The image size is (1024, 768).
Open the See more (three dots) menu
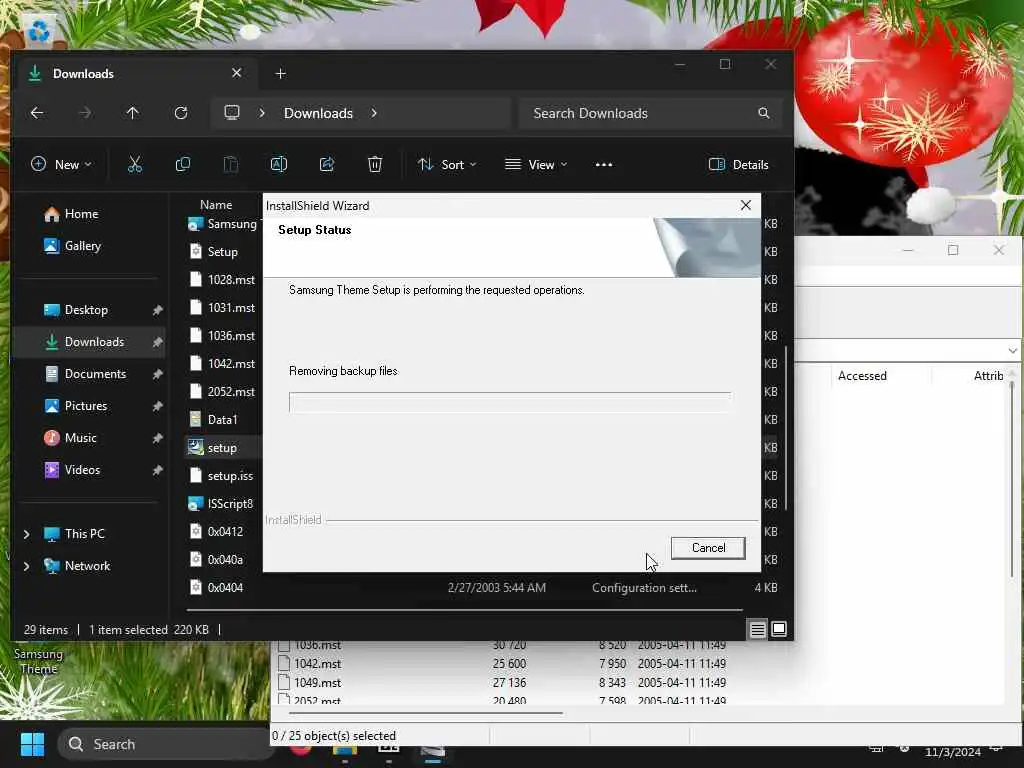click(604, 165)
